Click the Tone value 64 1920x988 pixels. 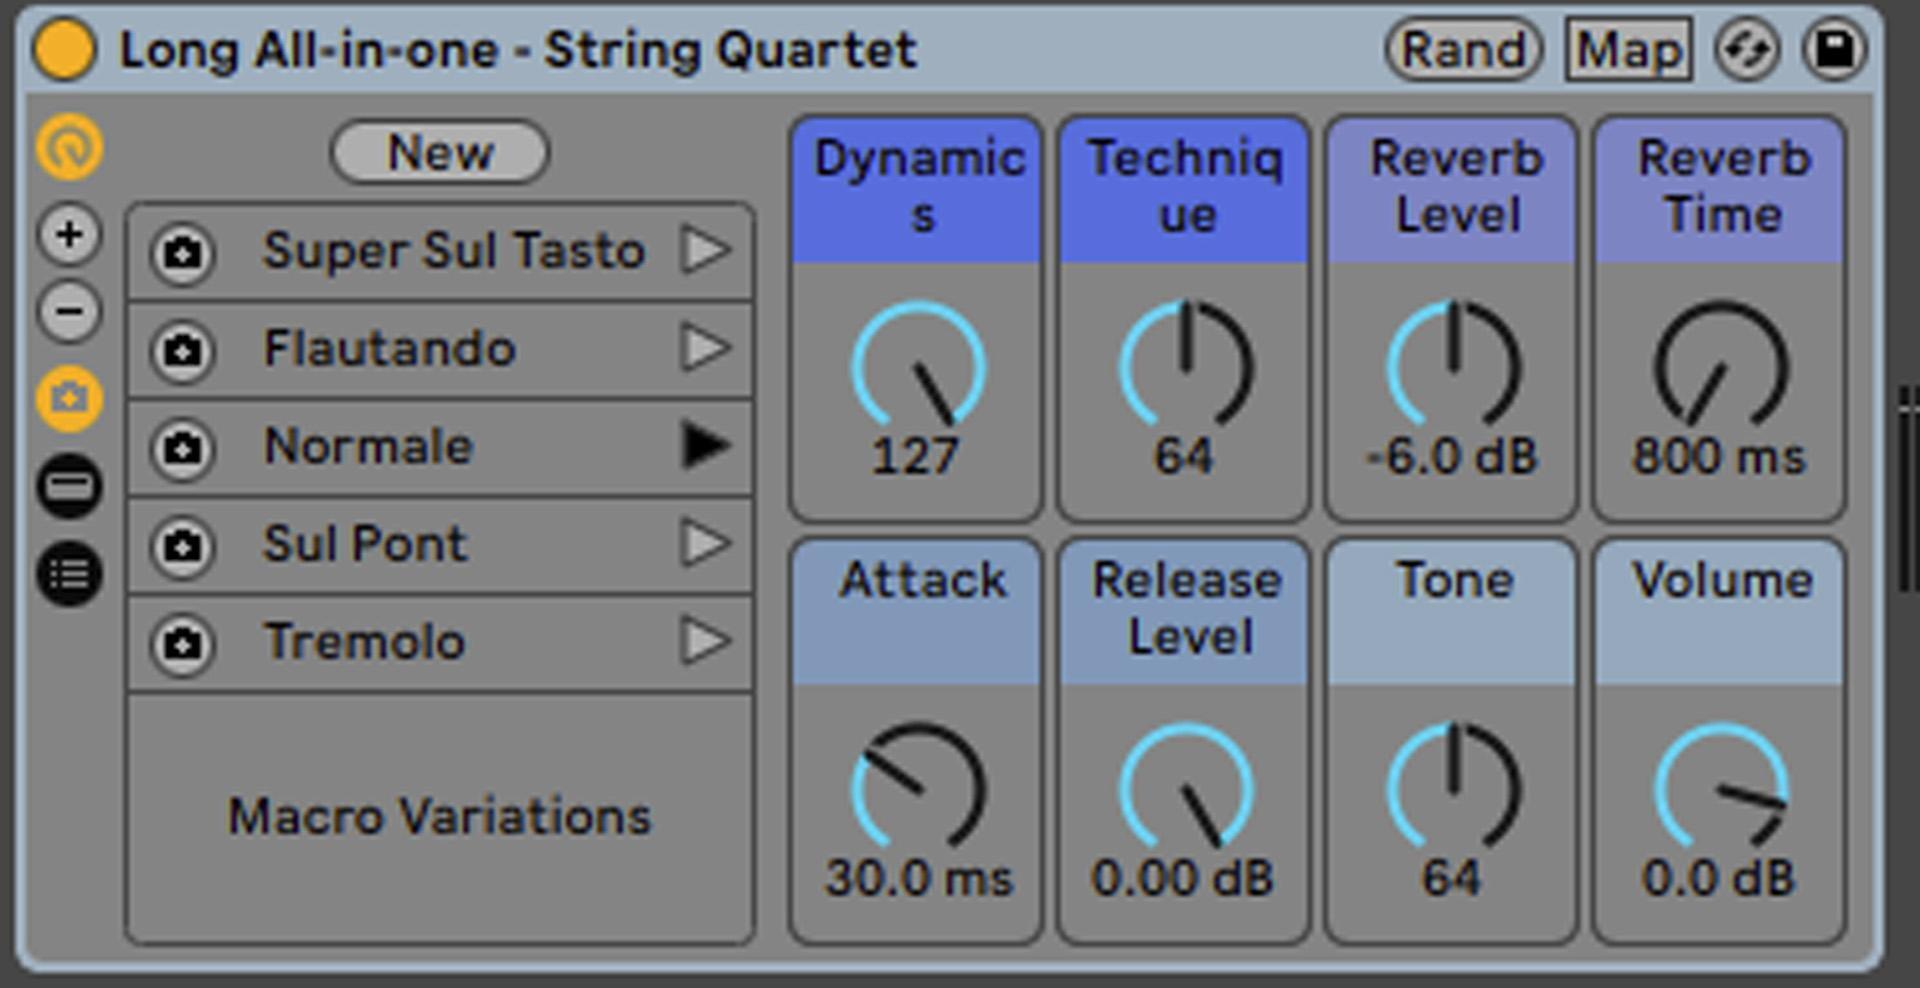tap(1452, 878)
